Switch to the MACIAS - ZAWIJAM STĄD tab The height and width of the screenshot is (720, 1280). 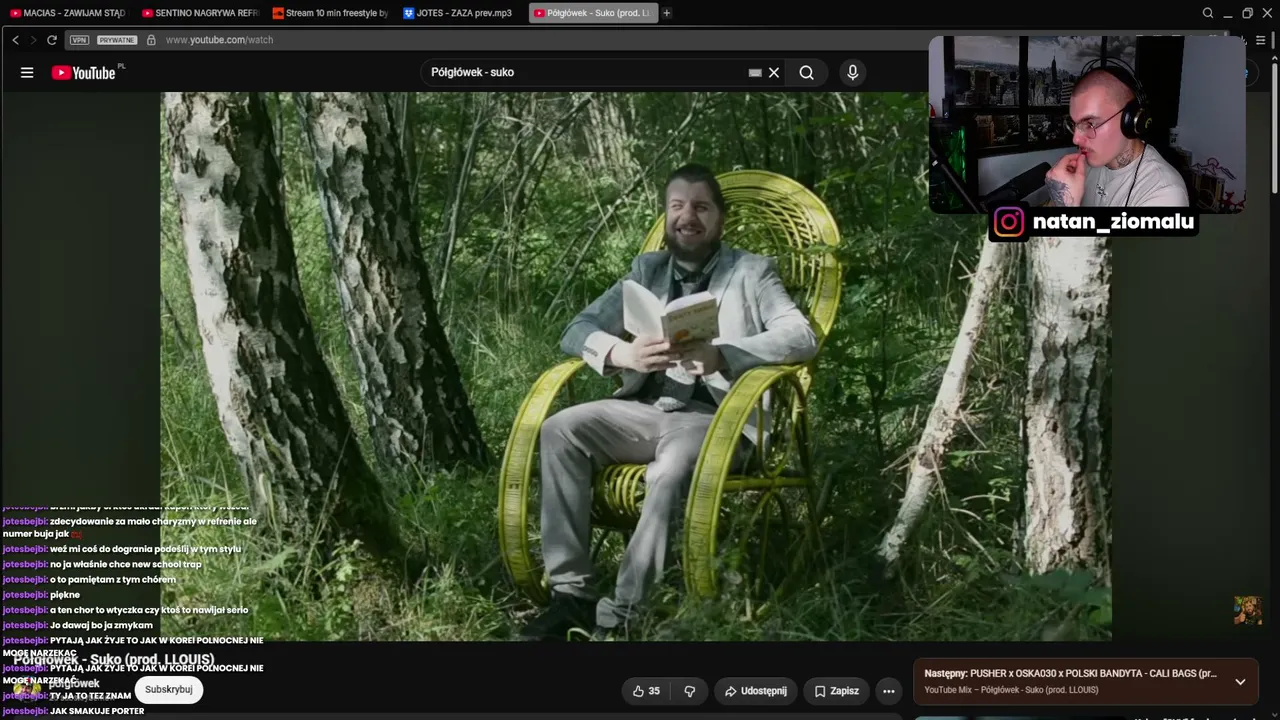tap(67, 13)
